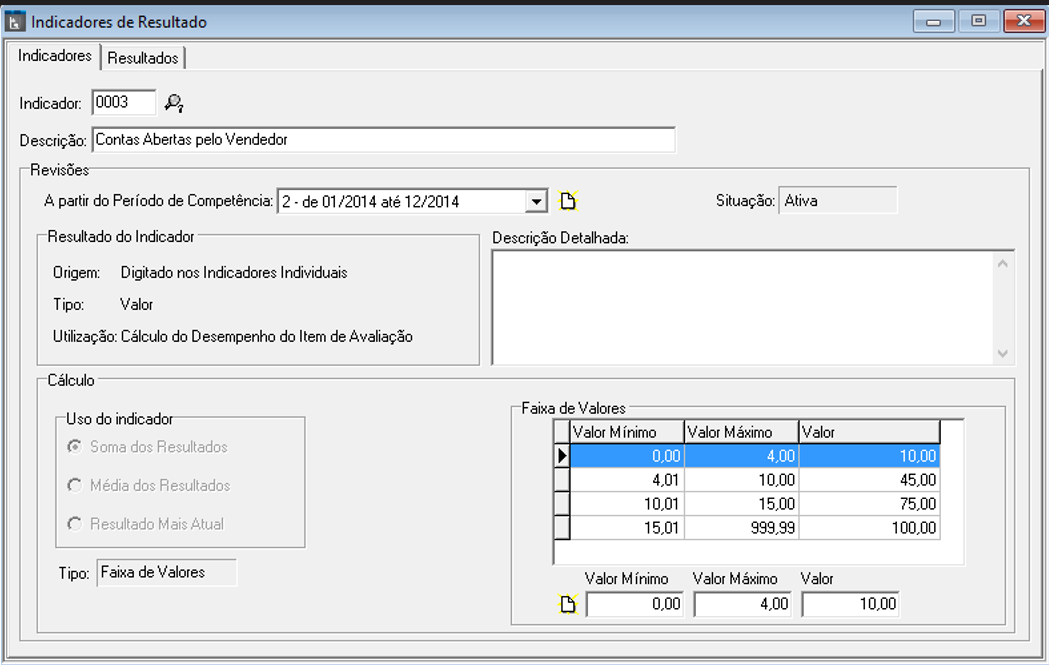Click the Indicador code input field
This screenshot has height=665, width=1049.
(123, 102)
